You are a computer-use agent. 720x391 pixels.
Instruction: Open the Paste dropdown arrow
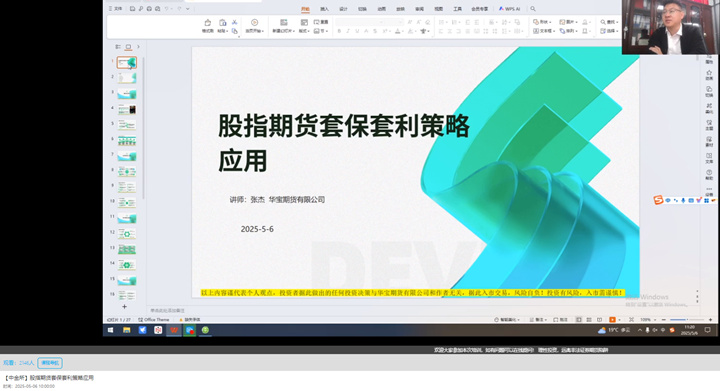[x=227, y=31]
